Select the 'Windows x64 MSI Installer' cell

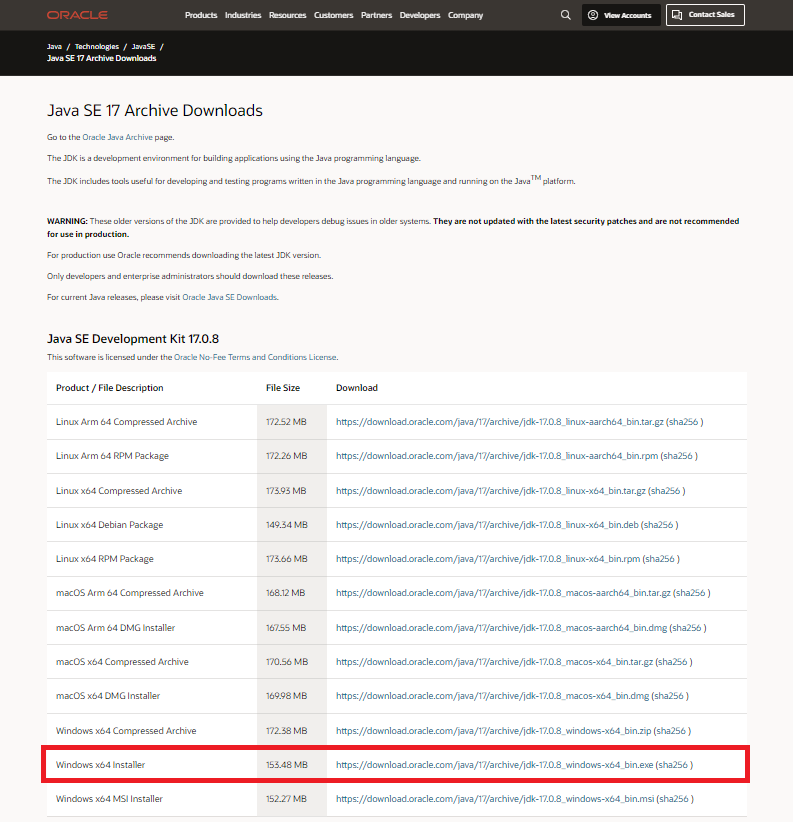[x=152, y=799]
